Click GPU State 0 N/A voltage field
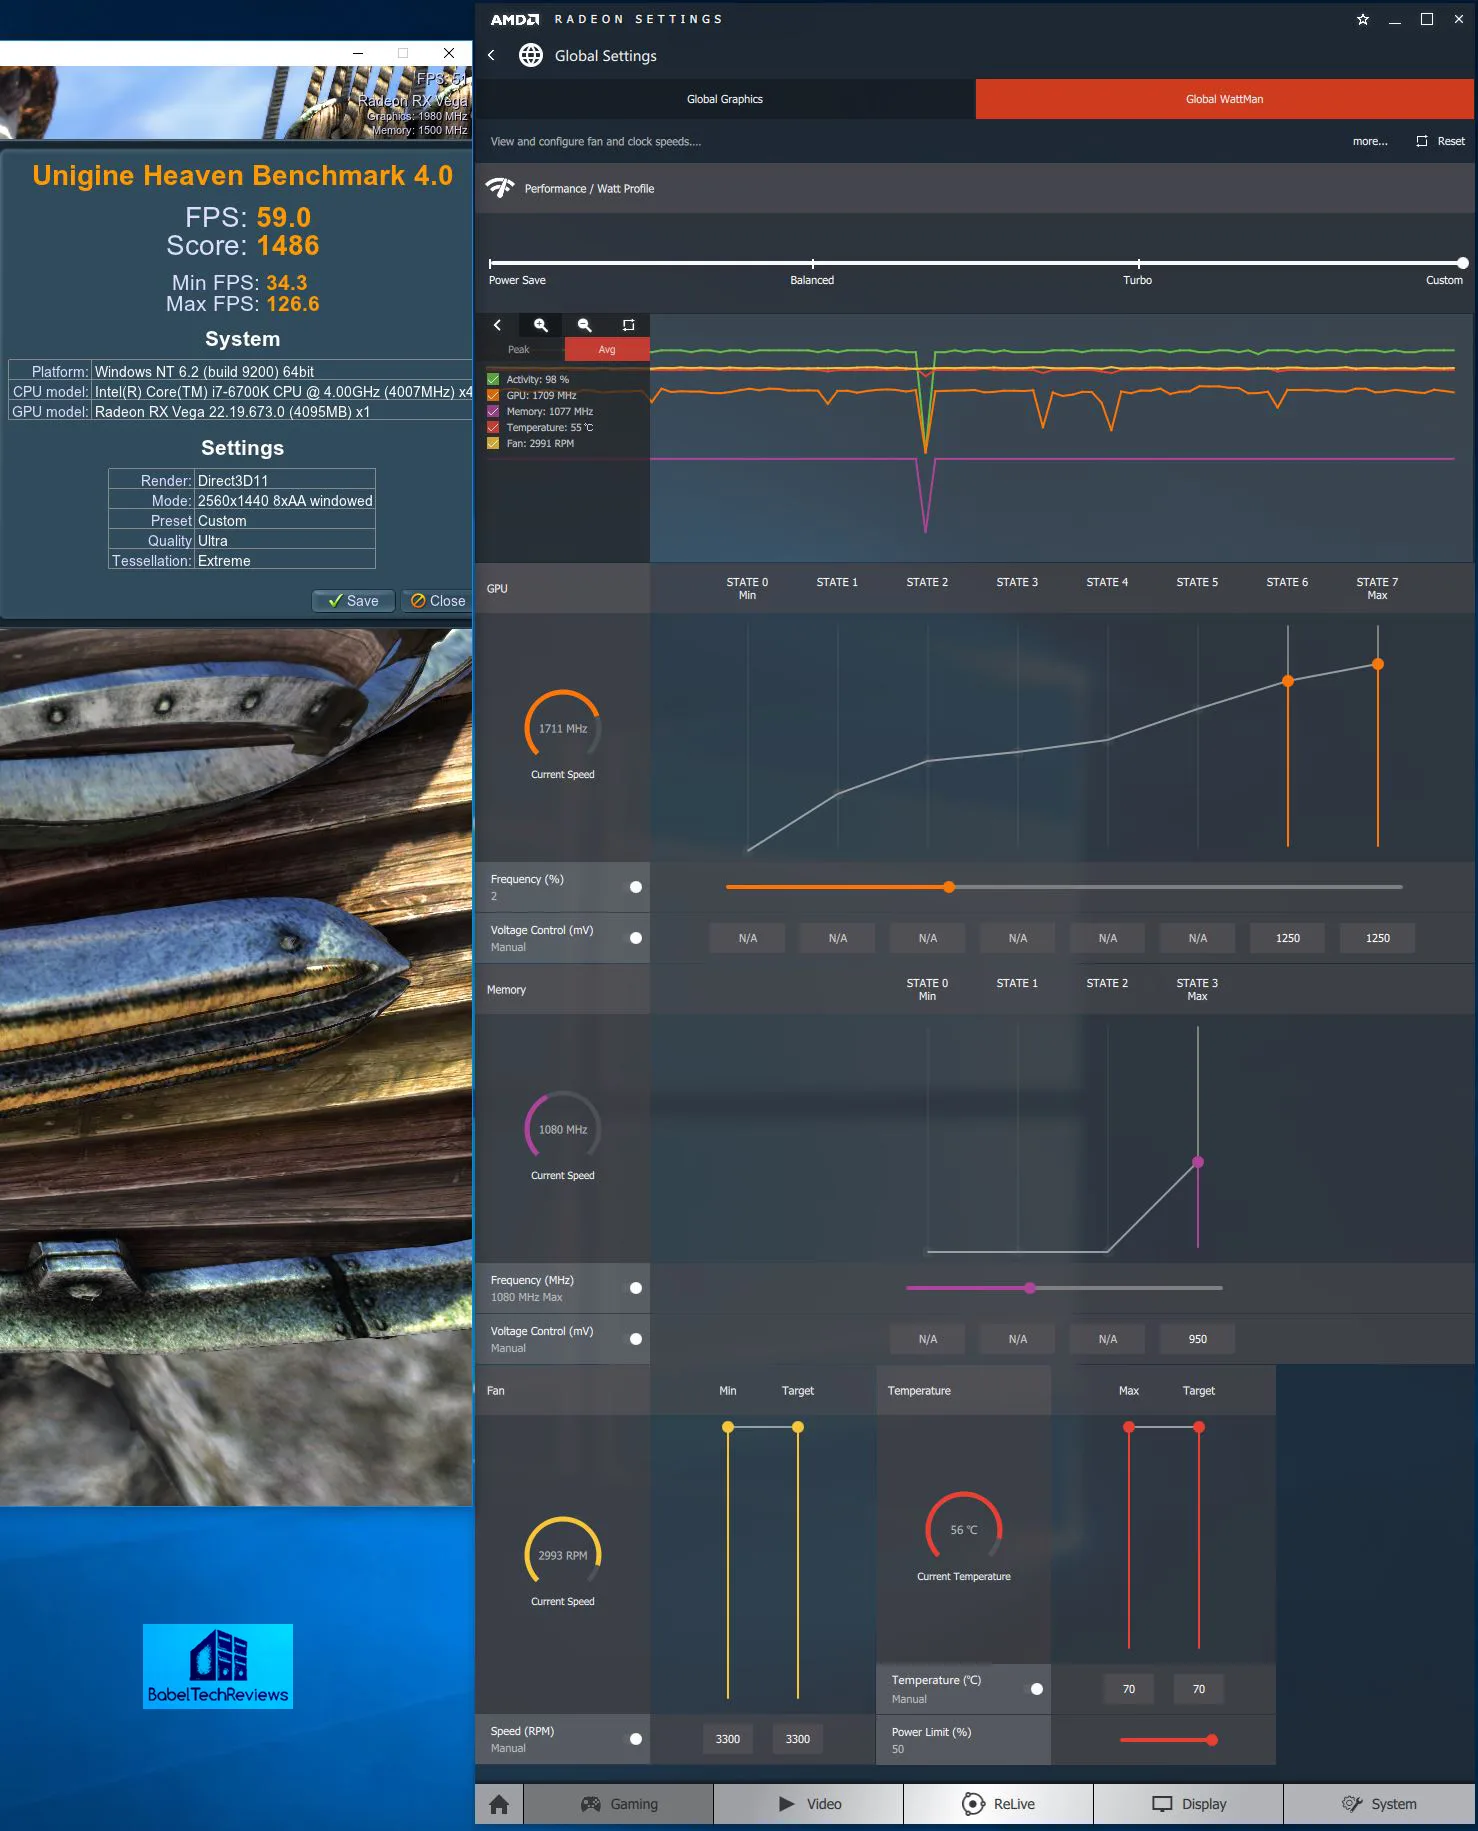Viewport: 1478px width, 1831px height. (x=748, y=938)
